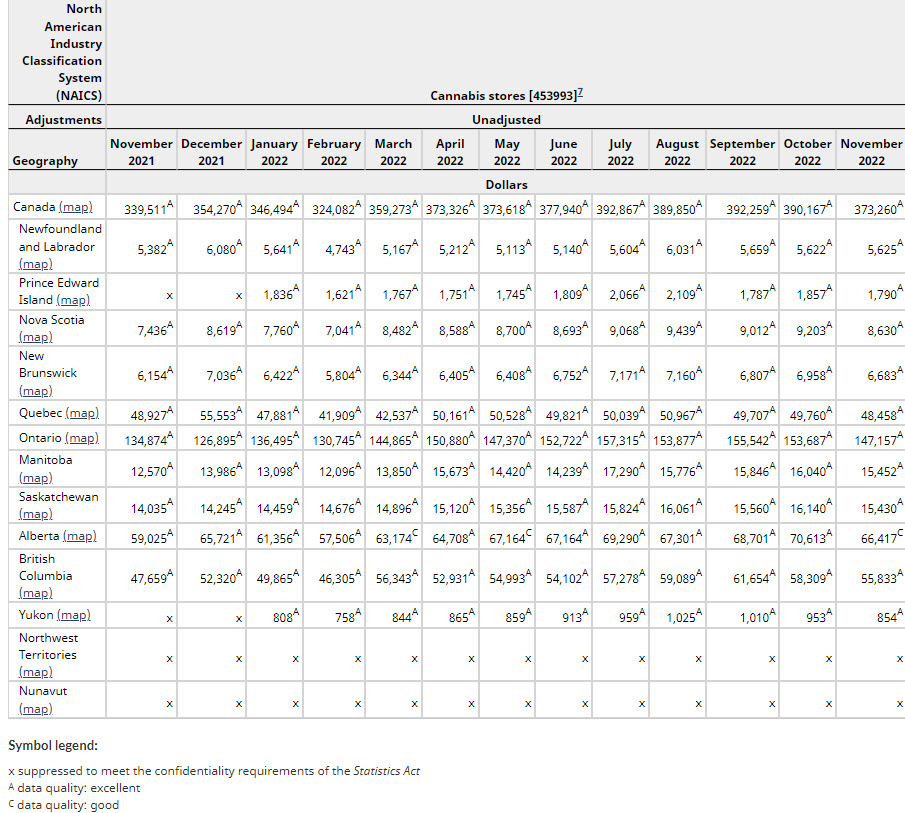Open footnote 7 beside Cannabis stores
Screen dimensions: 905x813
(580, 93)
